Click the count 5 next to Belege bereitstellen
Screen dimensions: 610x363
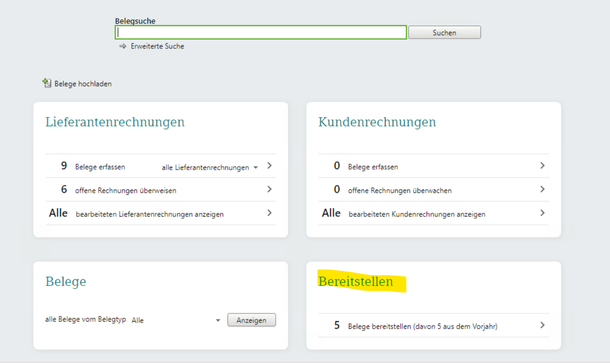[x=337, y=325]
